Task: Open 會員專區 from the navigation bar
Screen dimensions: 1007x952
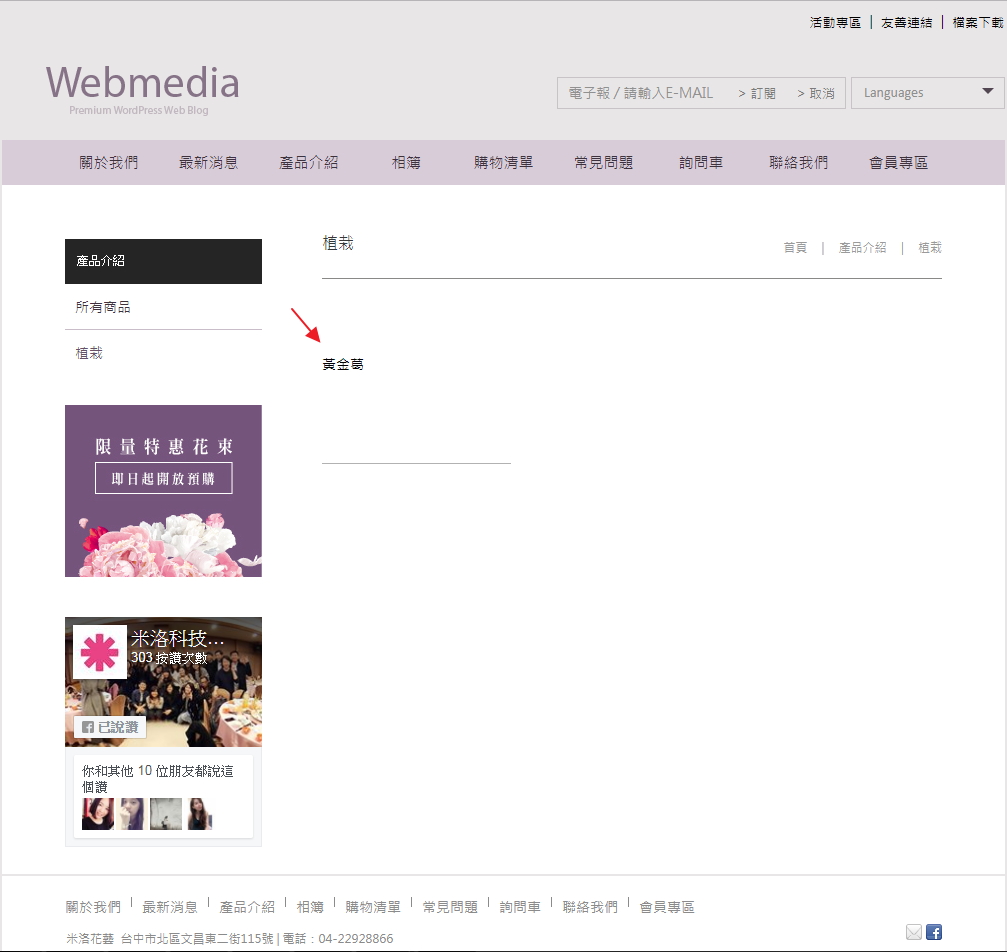Action: pyautogui.click(x=898, y=163)
